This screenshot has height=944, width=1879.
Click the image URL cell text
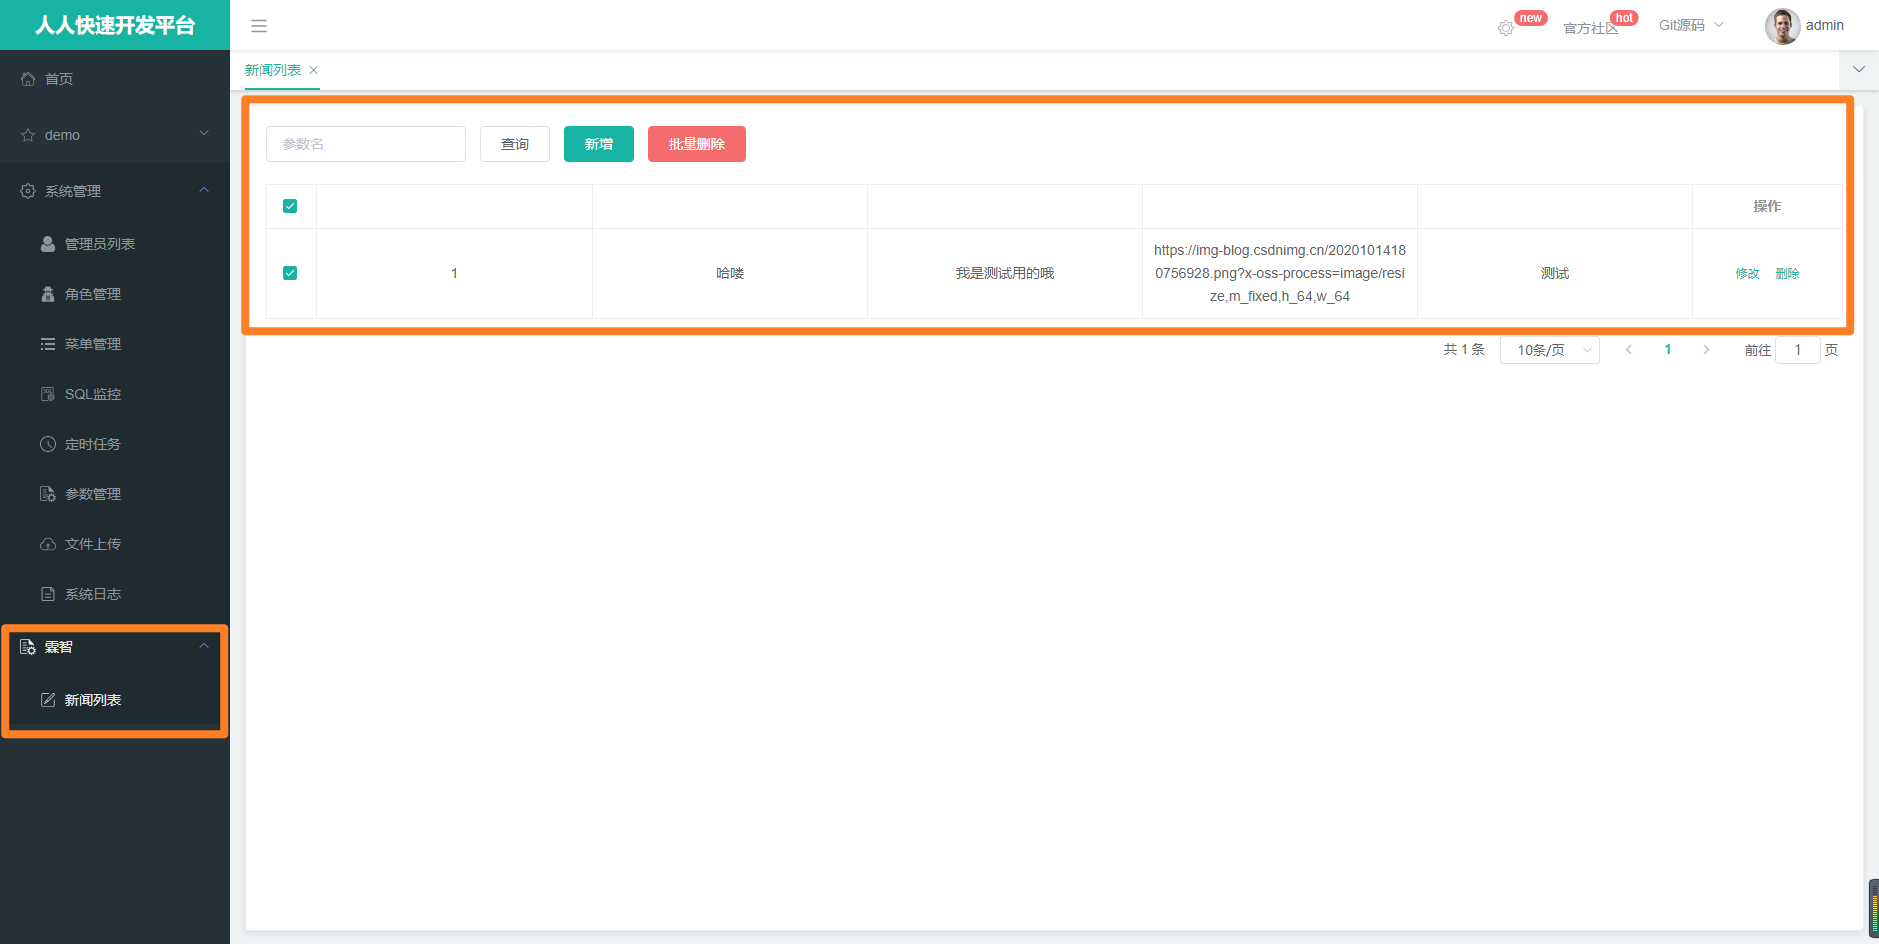click(1280, 273)
